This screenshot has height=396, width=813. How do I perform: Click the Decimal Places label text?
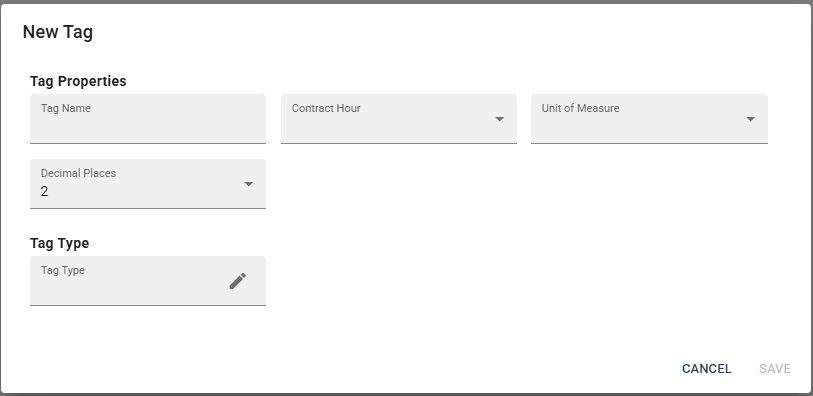tap(78, 173)
